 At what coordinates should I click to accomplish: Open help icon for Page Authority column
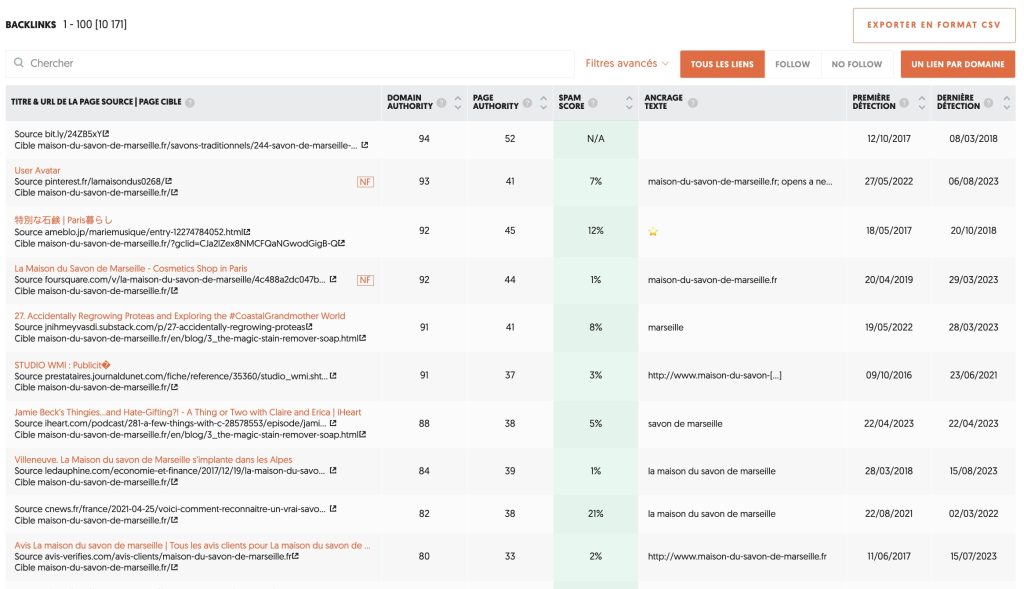click(x=527, y=103)
